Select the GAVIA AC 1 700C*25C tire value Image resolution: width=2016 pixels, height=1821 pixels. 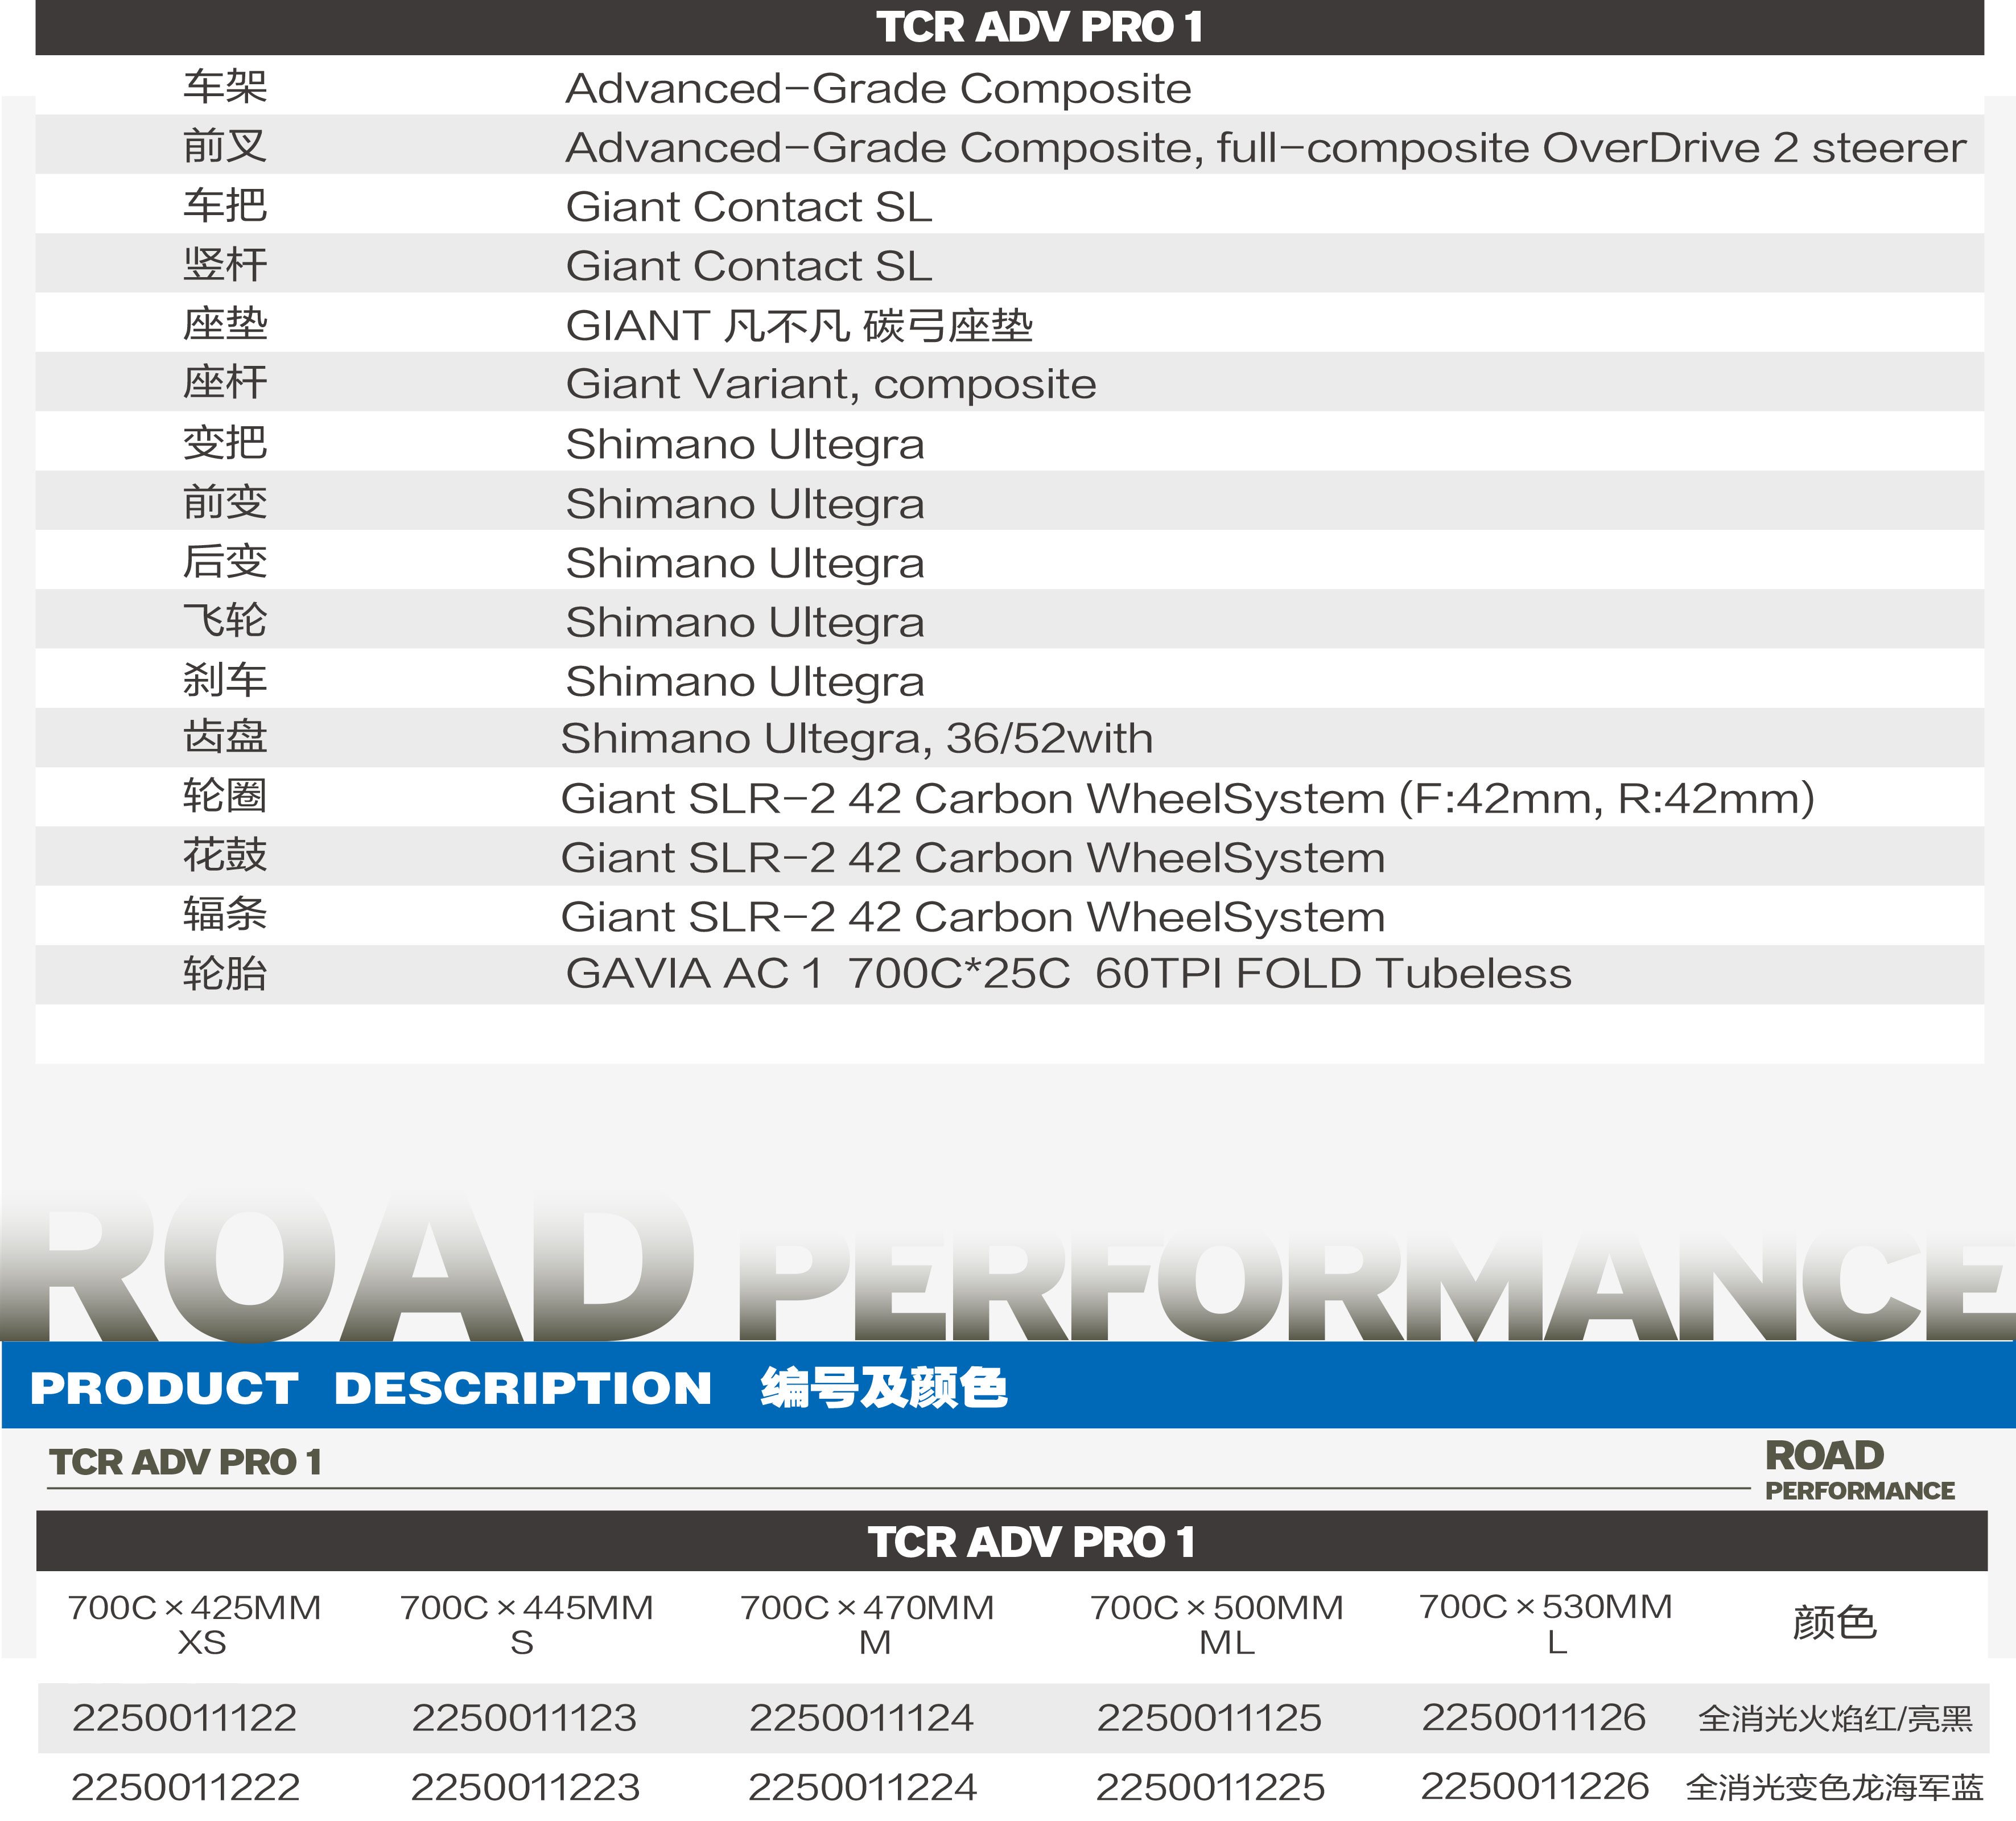(x=1069, y=973)
